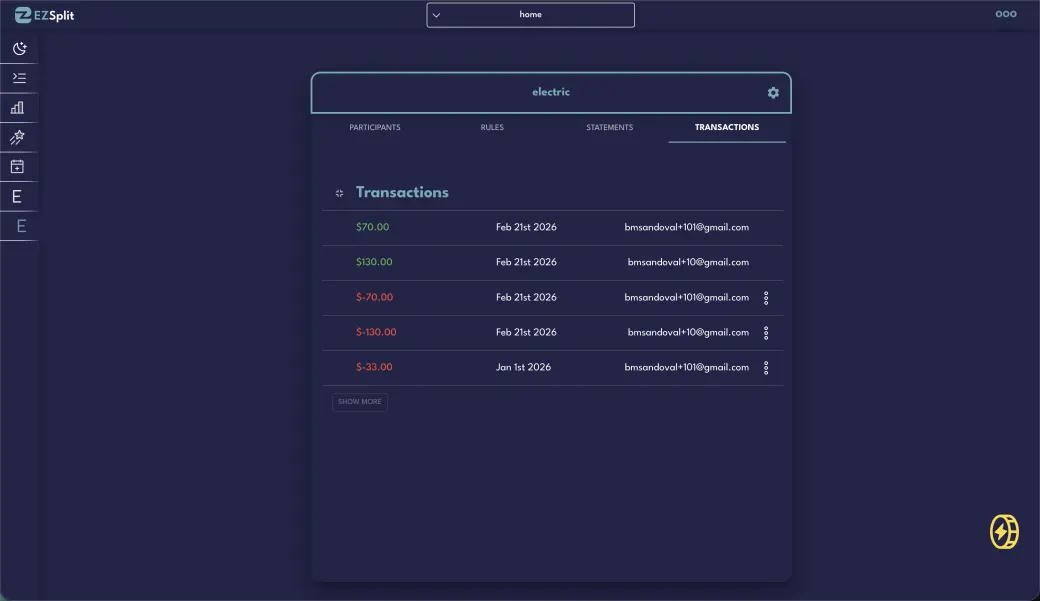
Task: Open options menu for $-33.00 transaction
Action: click(766, 367)
